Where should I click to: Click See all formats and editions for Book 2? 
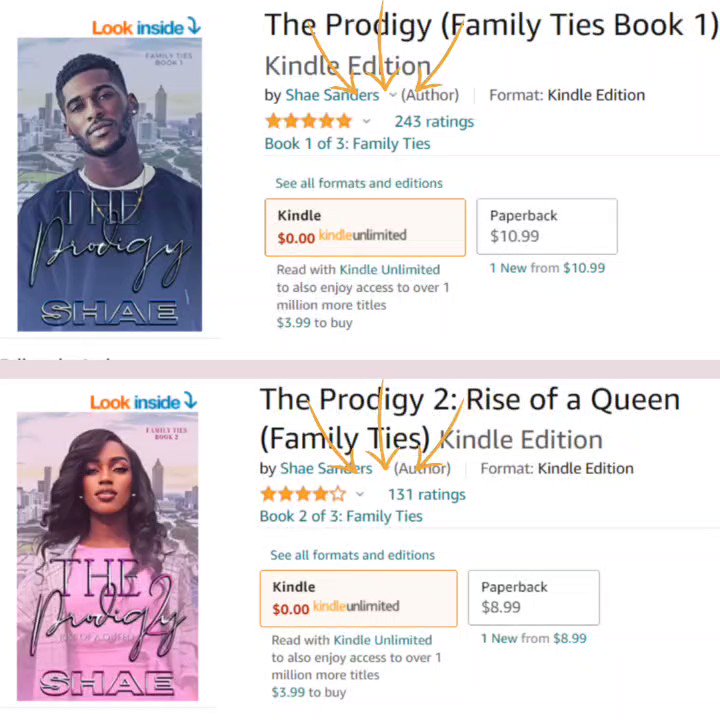pos(353,555)
